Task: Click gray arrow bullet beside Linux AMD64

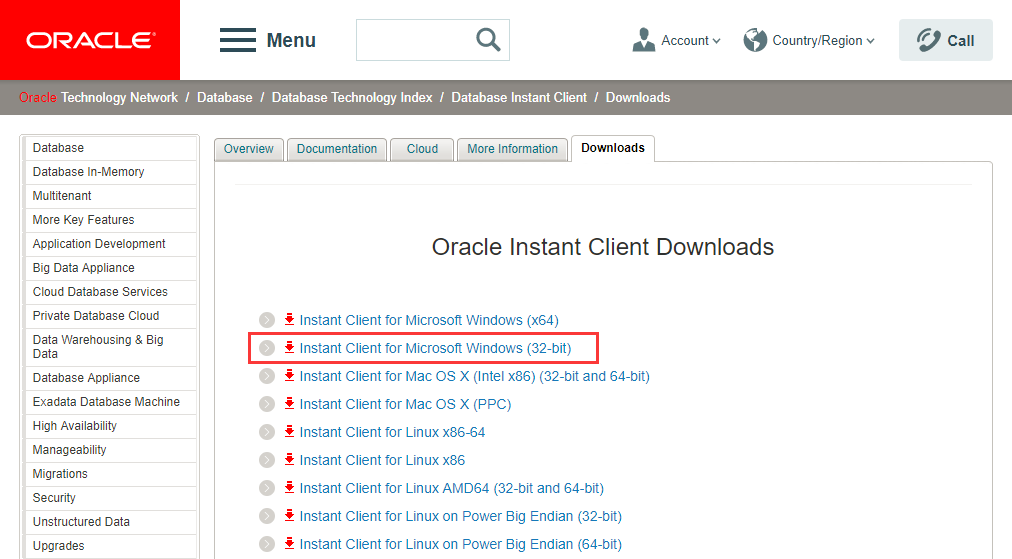Action: coord(267,488)
